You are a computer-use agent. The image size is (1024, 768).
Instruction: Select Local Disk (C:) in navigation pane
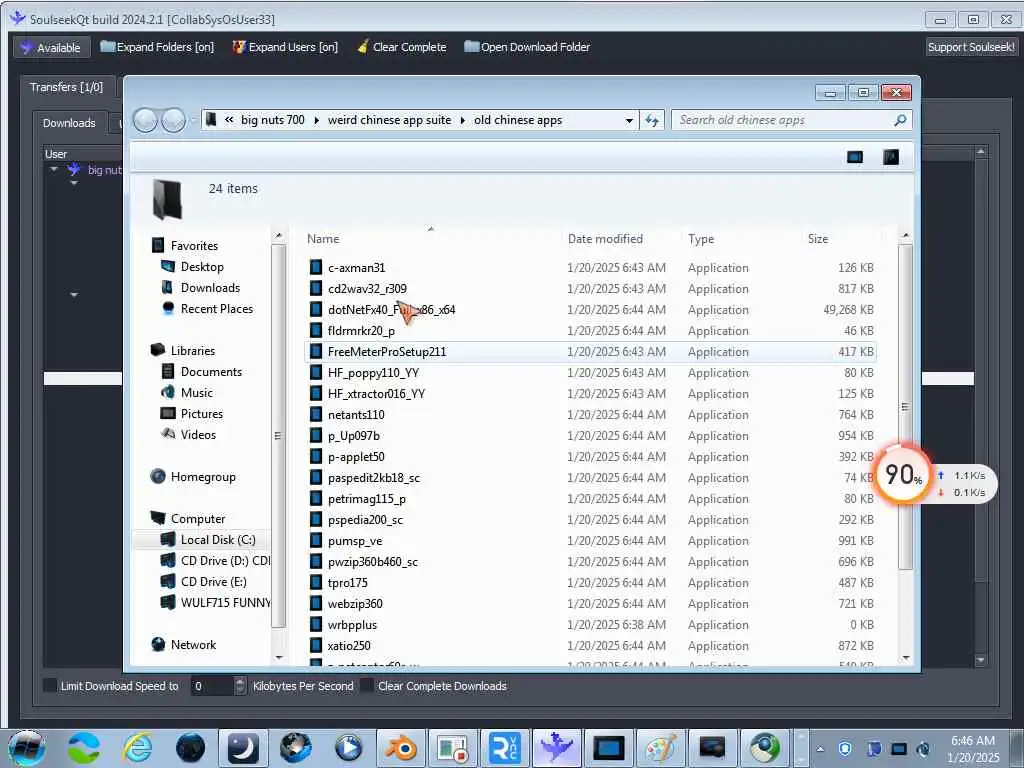point(217,539)
